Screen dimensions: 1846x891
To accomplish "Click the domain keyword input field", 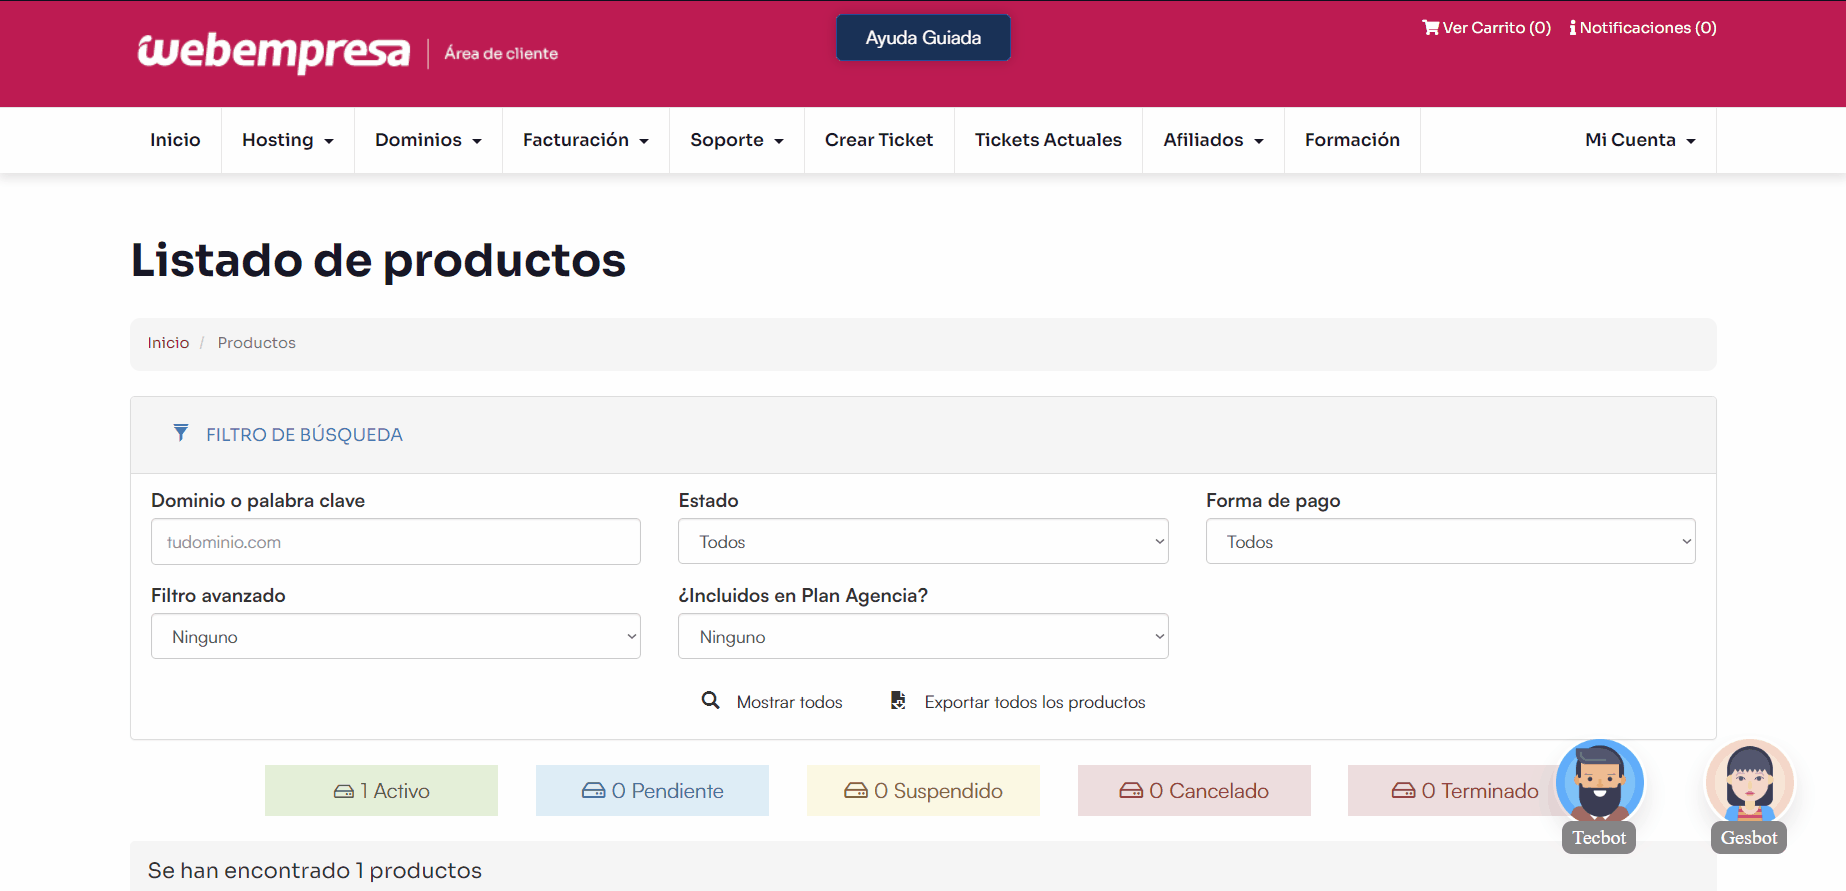I will pyautogui.click(x=395, y=542).
